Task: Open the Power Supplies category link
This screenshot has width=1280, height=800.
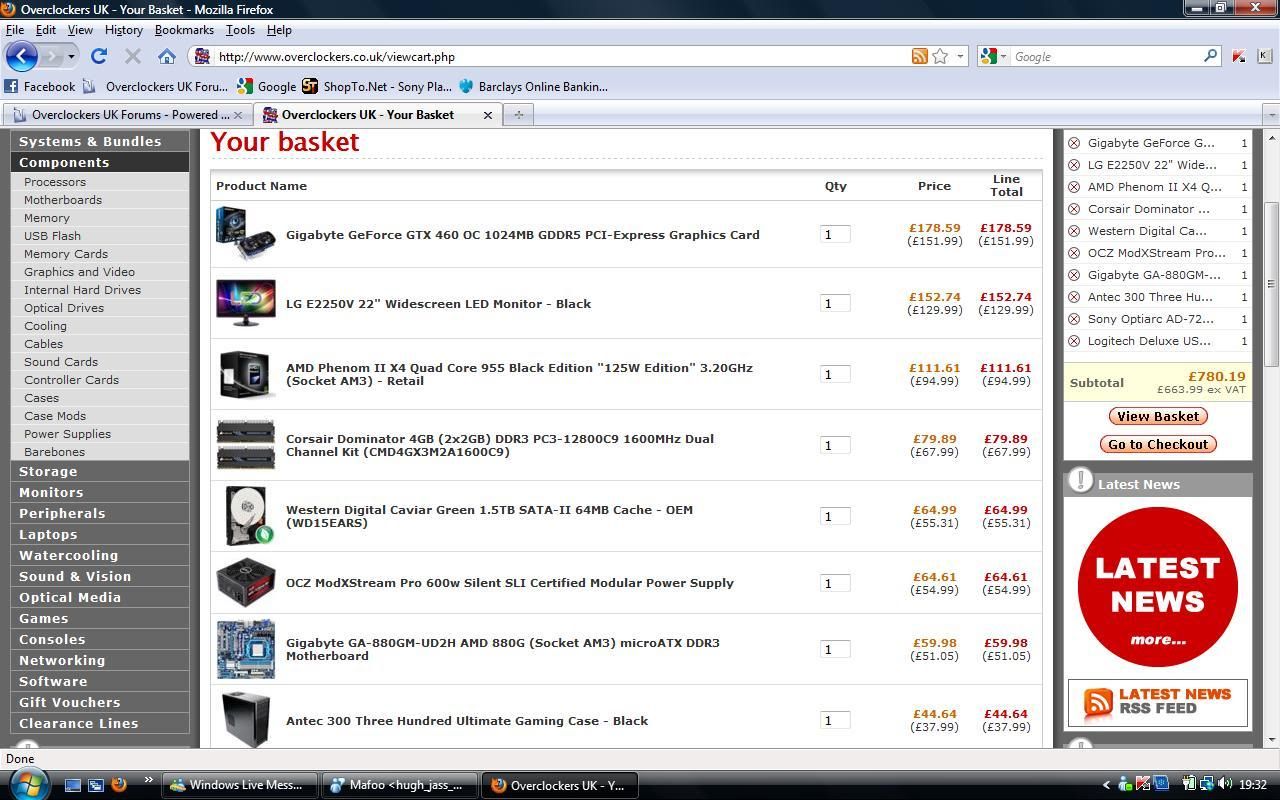Action: click(67, 434)
